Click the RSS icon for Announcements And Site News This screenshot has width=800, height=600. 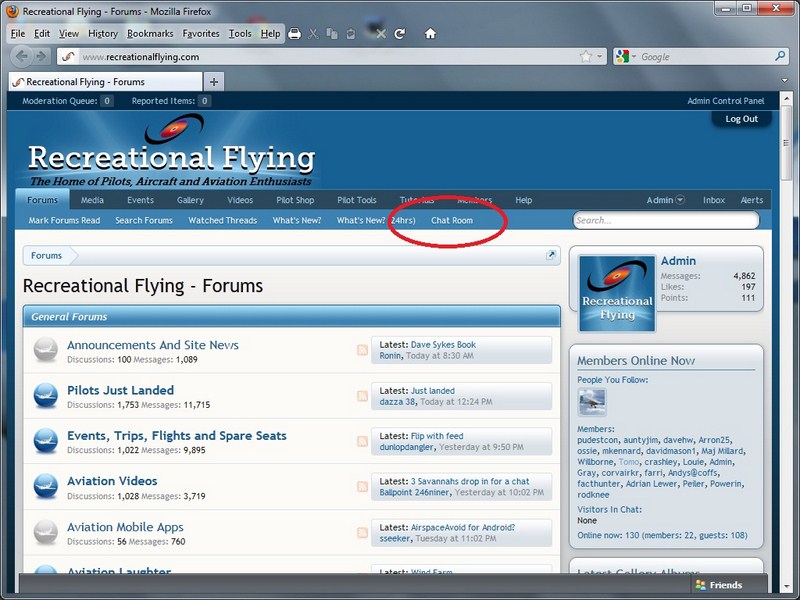tap(362, 350)
